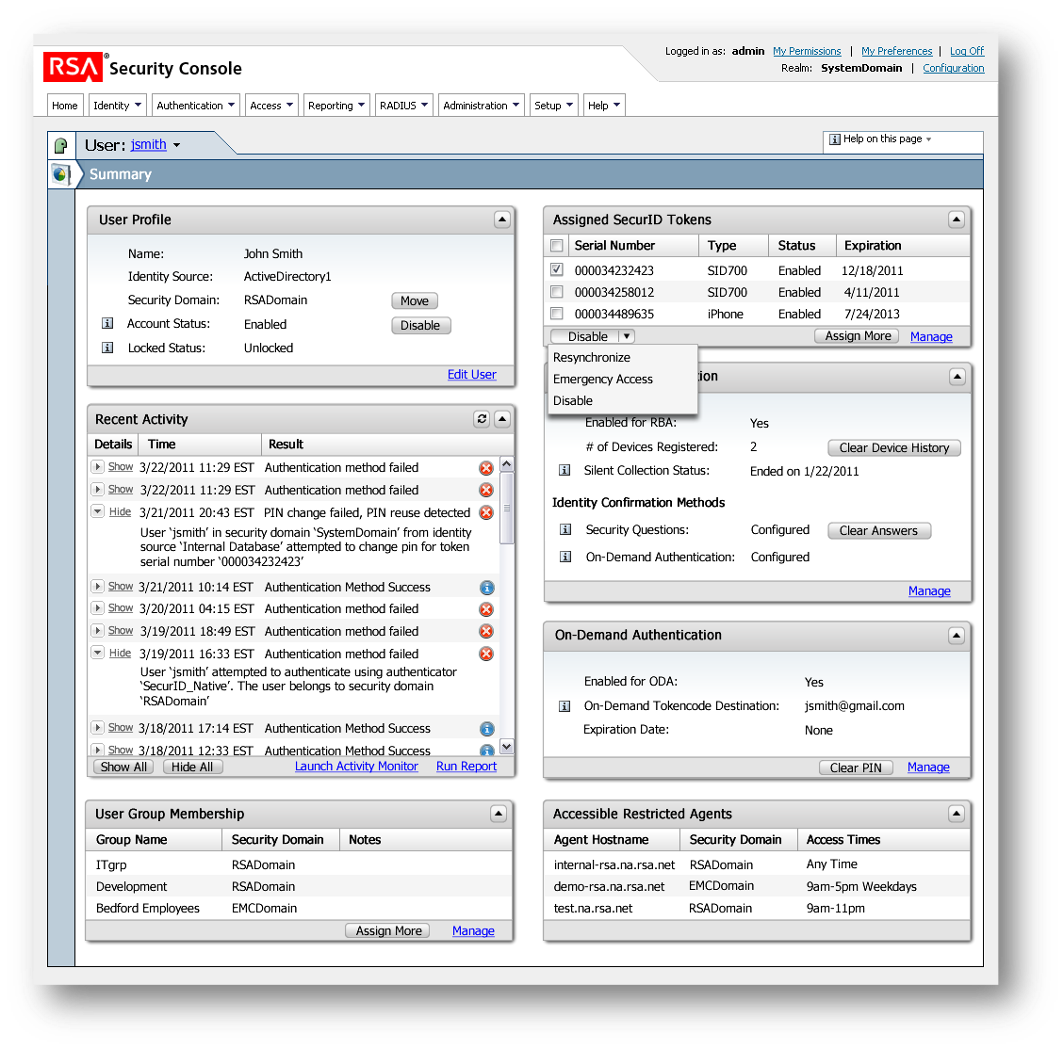Click error icon for 3/19/2011 18:49 entry

(x=486, y=631)
